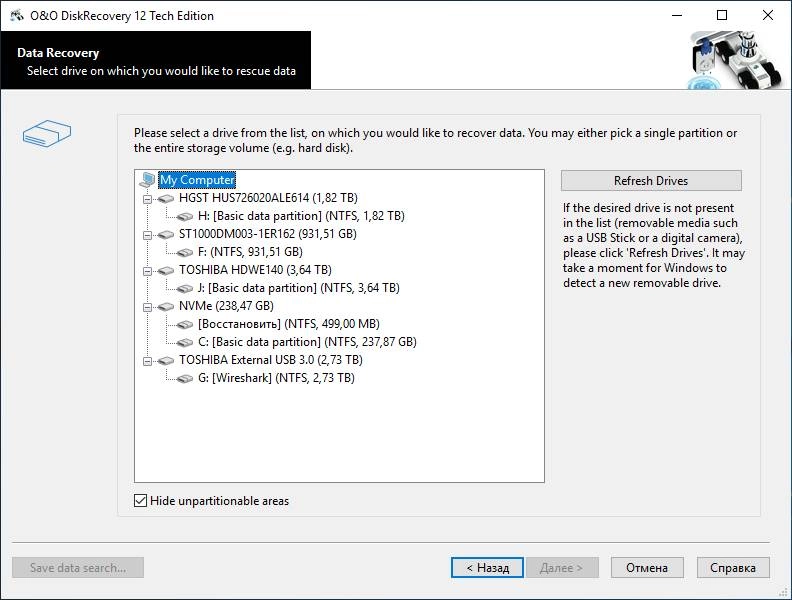Click the Назад back button
This screenshot has width=792, height=600.
pos(487,568)
